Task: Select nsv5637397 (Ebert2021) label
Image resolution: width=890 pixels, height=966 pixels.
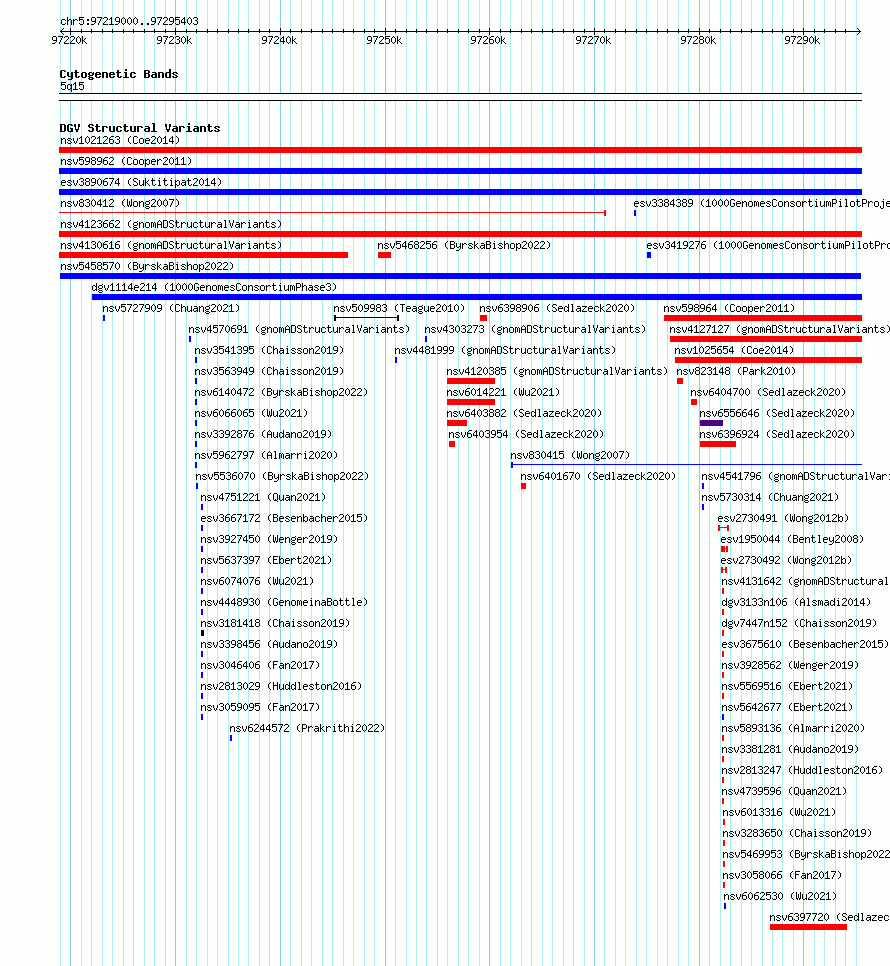Action: click(265, 559)
